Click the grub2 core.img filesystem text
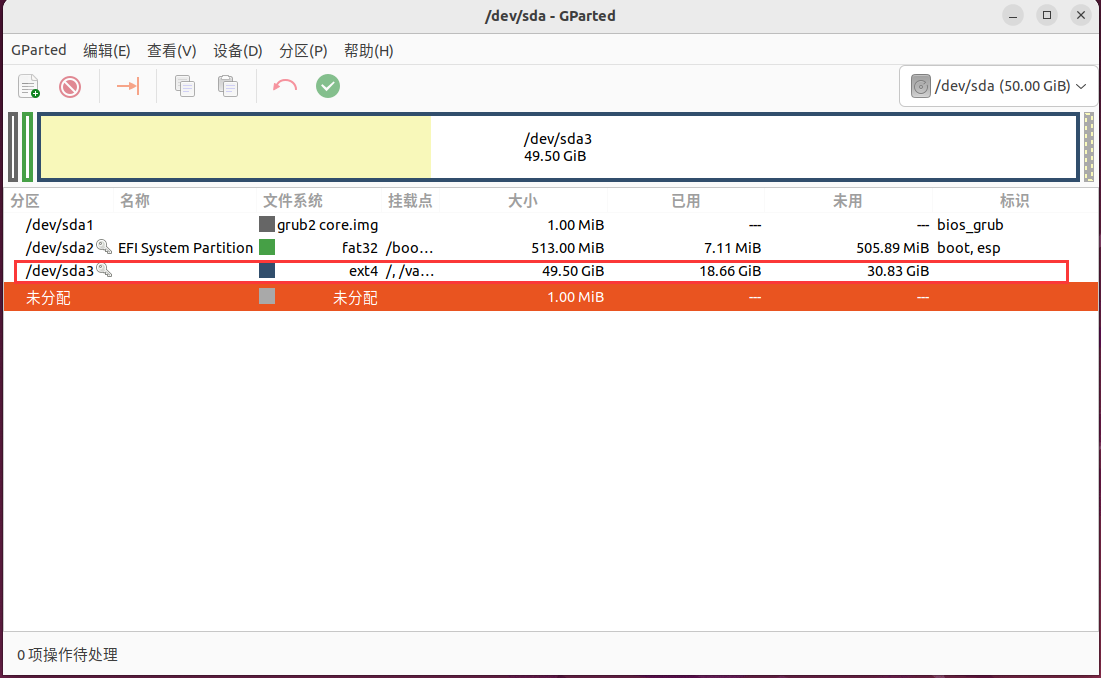The width and height of the screenshot is (1101, 678). (328, 225)
